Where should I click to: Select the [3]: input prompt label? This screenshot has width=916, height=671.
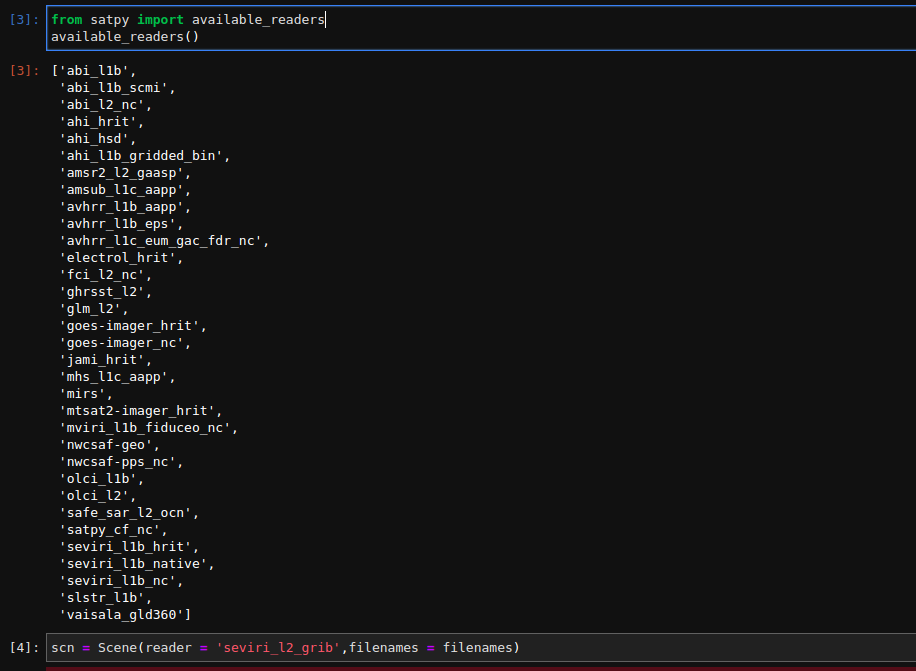(21, 18)
